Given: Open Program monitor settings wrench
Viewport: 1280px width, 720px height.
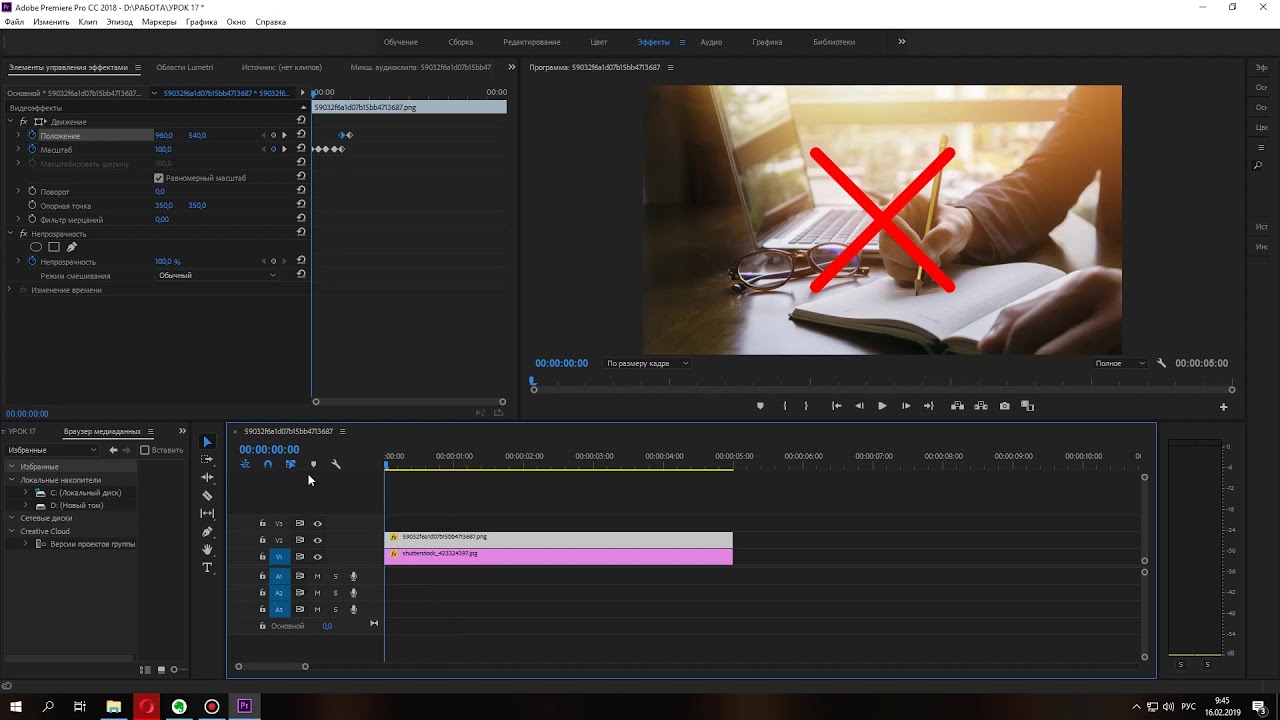Looking at the screenshot, I should 1161,363.
